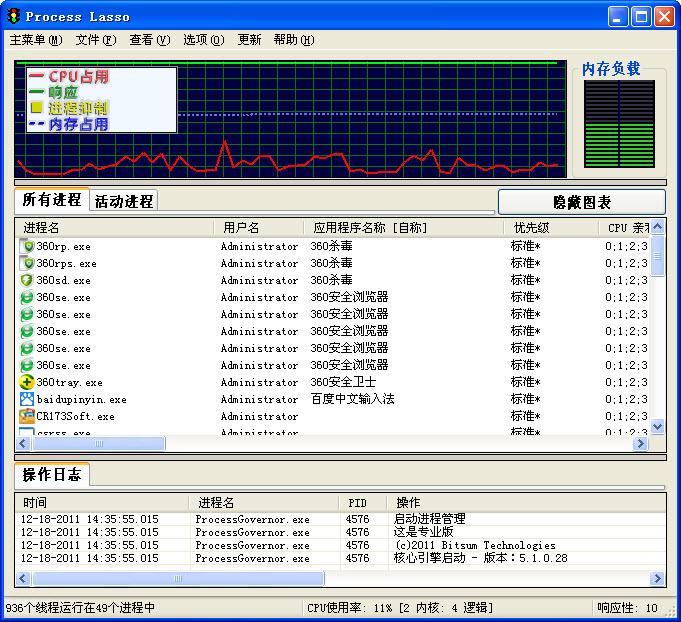Screen dimensions: 681x622
Task: Click the first 360se.exe browser icon
Action: [27, 297]
